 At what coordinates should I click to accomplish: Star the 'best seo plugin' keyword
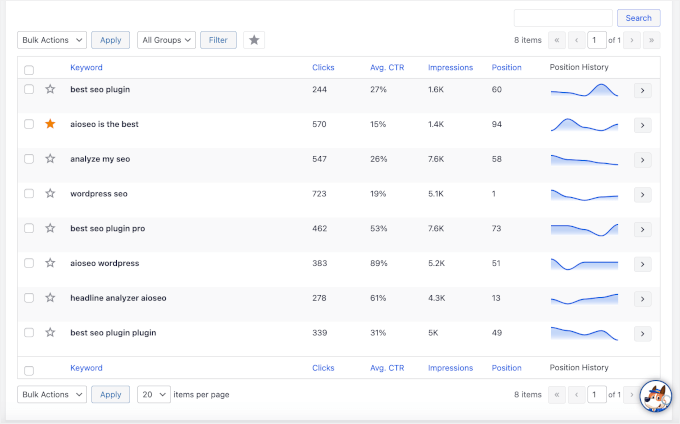[50, 89]
